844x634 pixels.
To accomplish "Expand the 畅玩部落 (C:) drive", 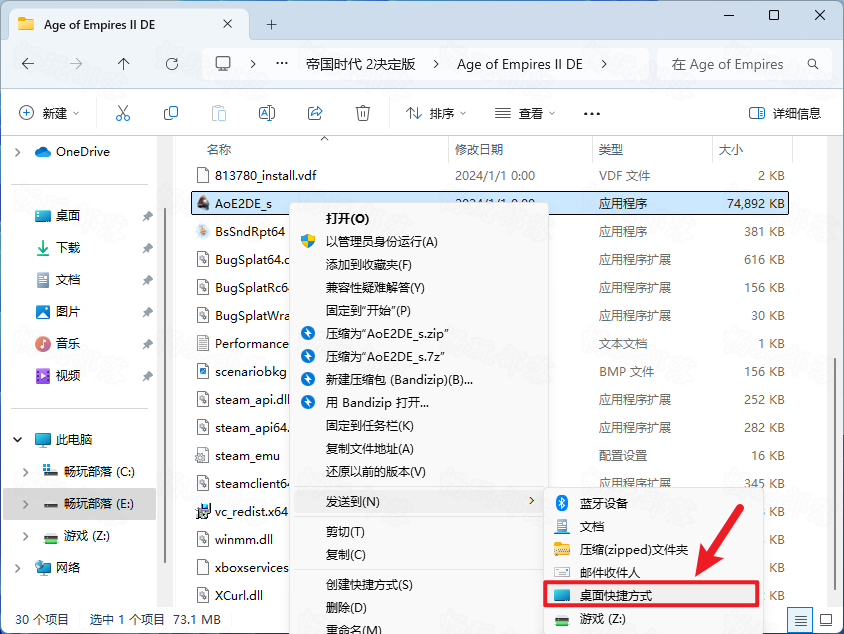I will 25,472.
